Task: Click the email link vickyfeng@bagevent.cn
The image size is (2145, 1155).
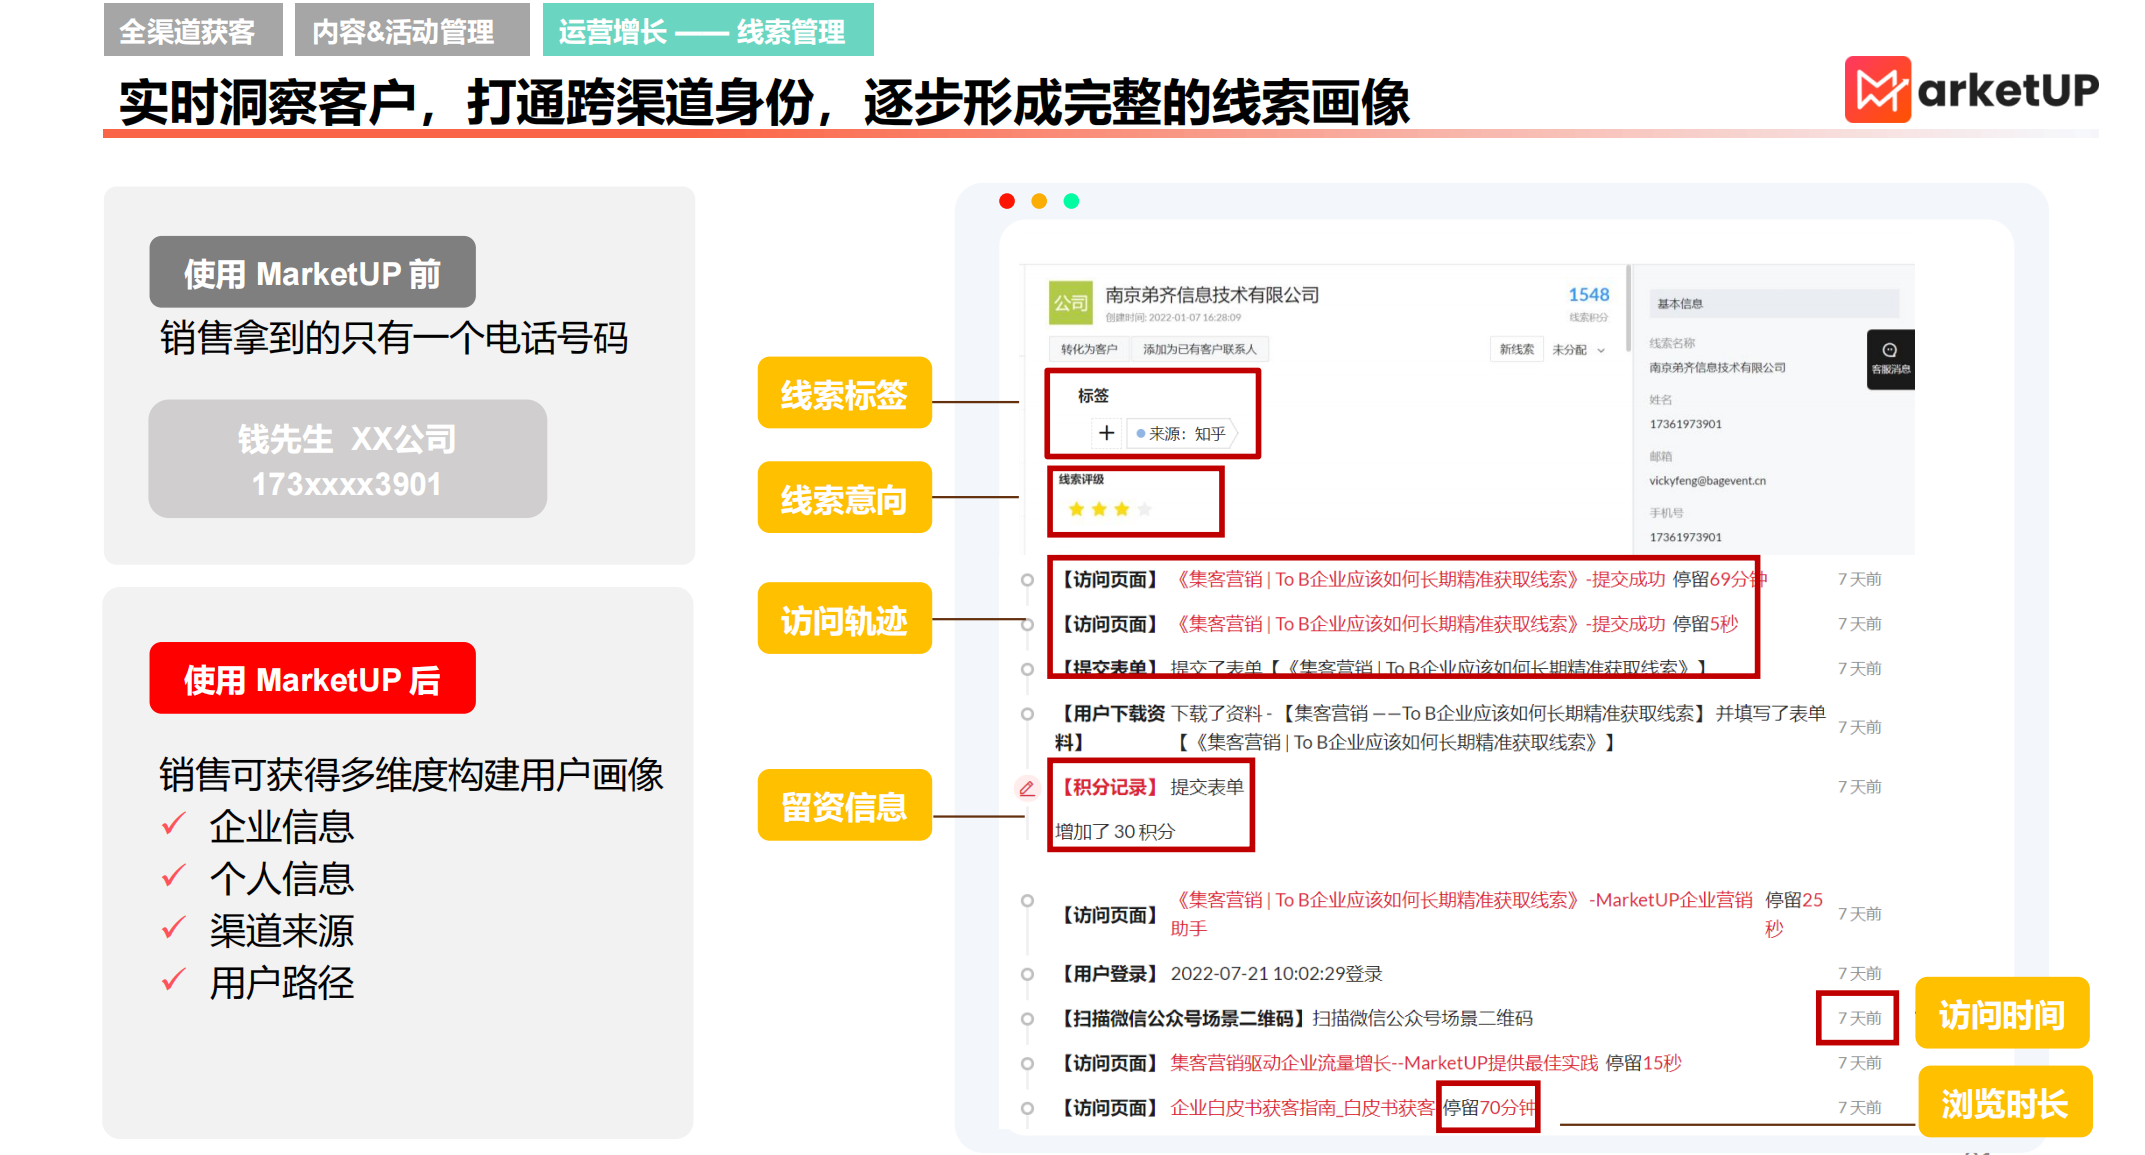Action: [x=1710, y=480]
